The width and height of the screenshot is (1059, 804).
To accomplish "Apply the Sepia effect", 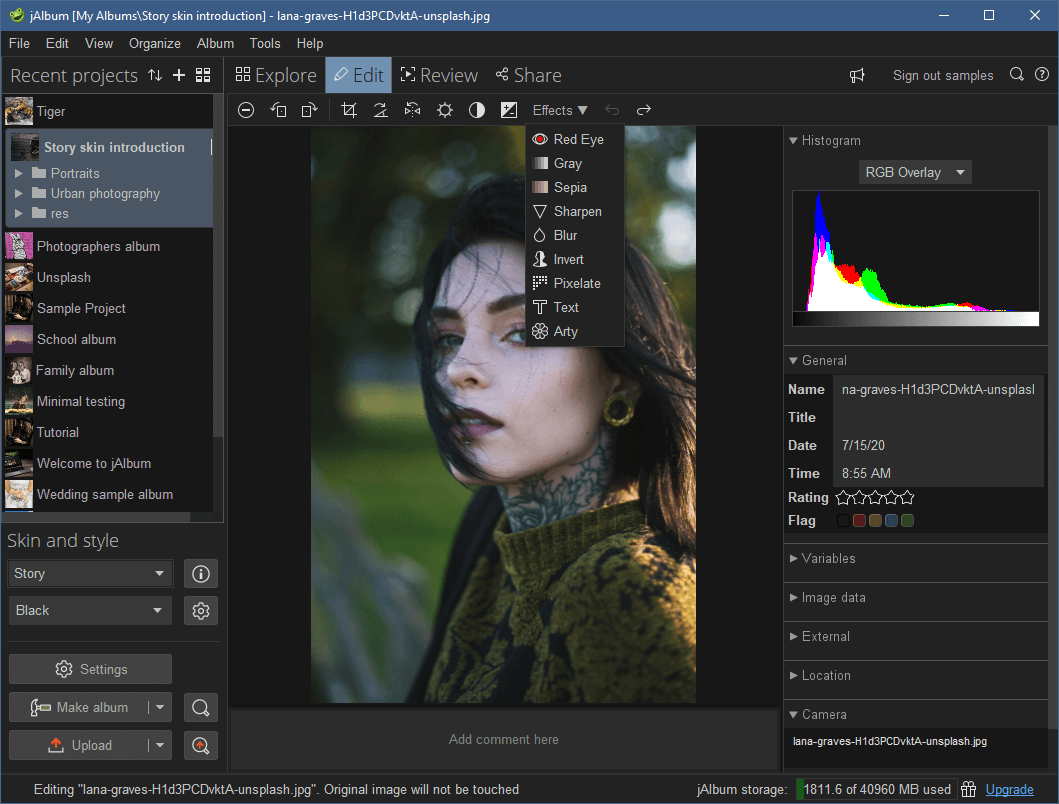I will pos(568,187).
